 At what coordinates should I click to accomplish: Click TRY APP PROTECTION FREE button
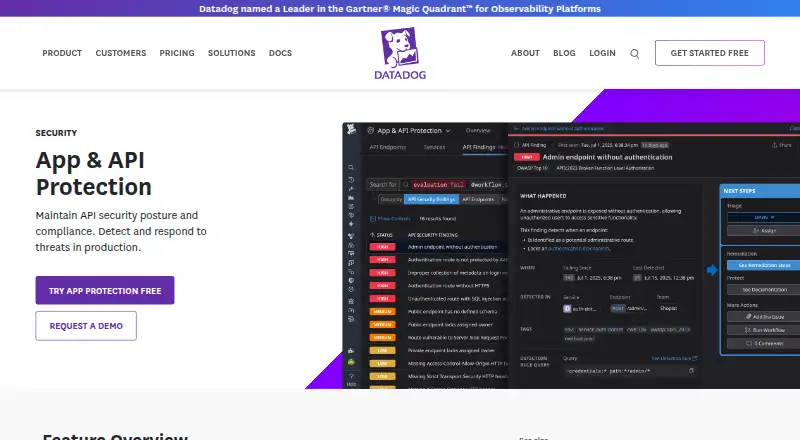pos(105,290)
